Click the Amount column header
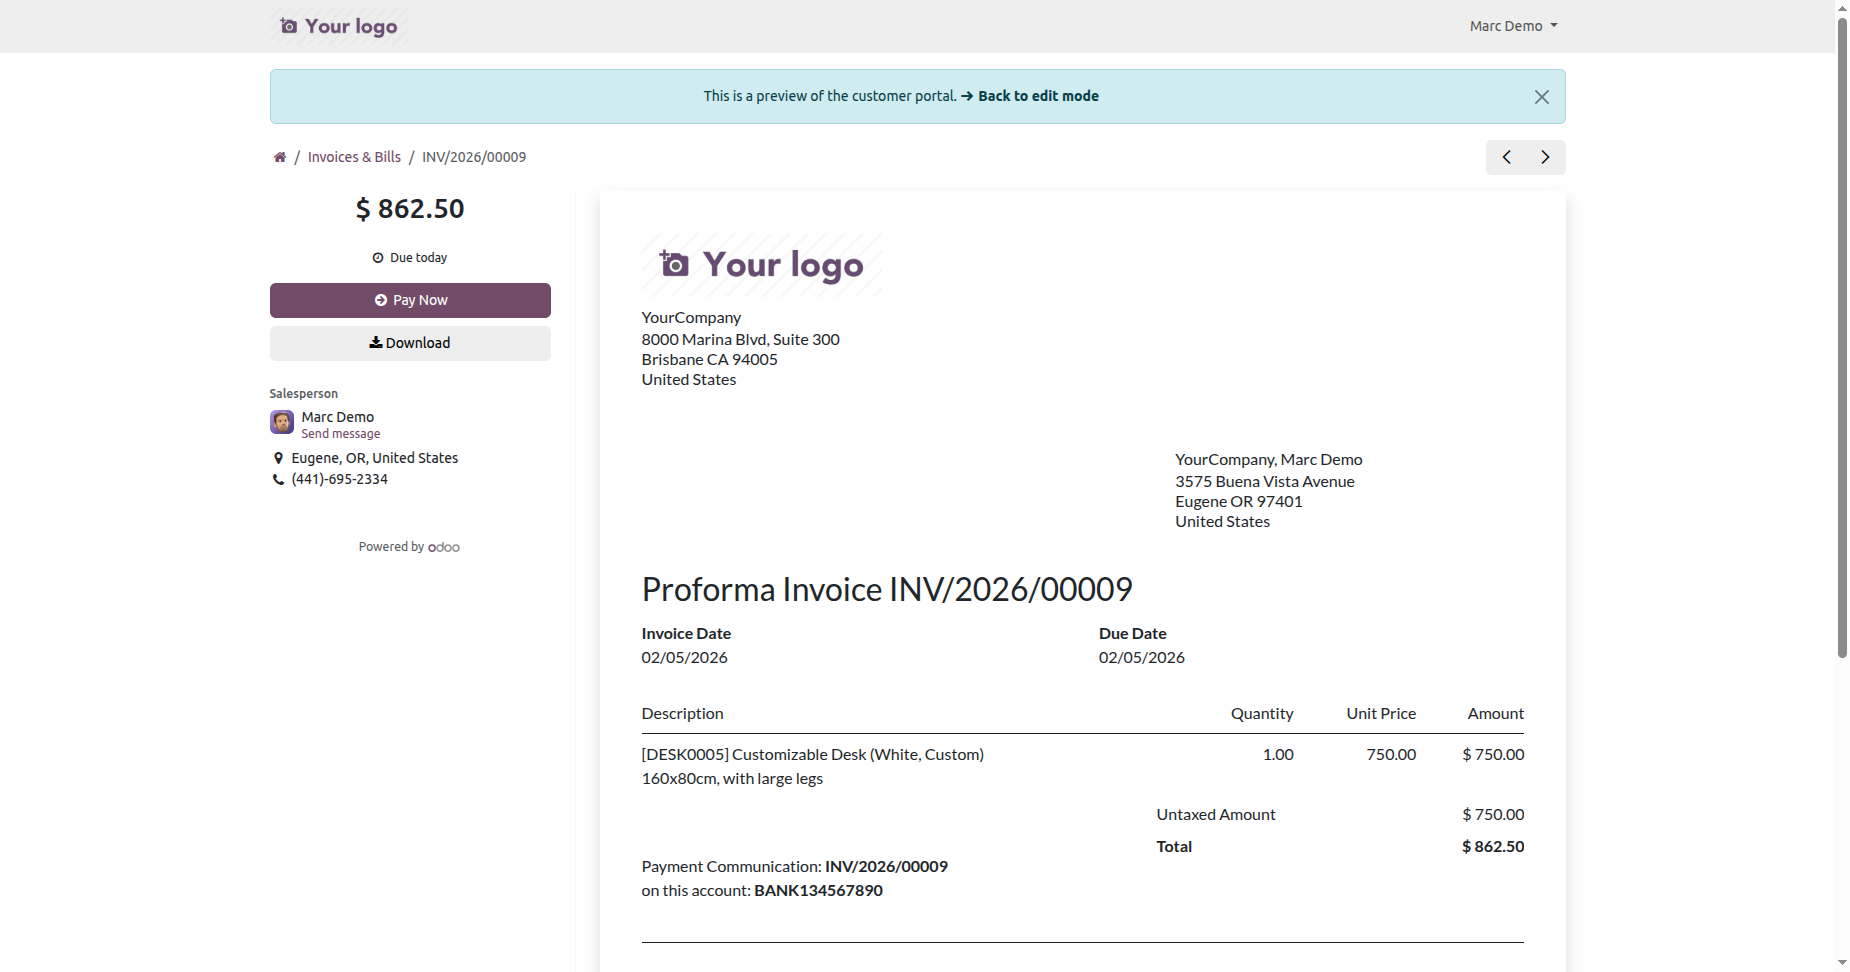 point(1496,714)
